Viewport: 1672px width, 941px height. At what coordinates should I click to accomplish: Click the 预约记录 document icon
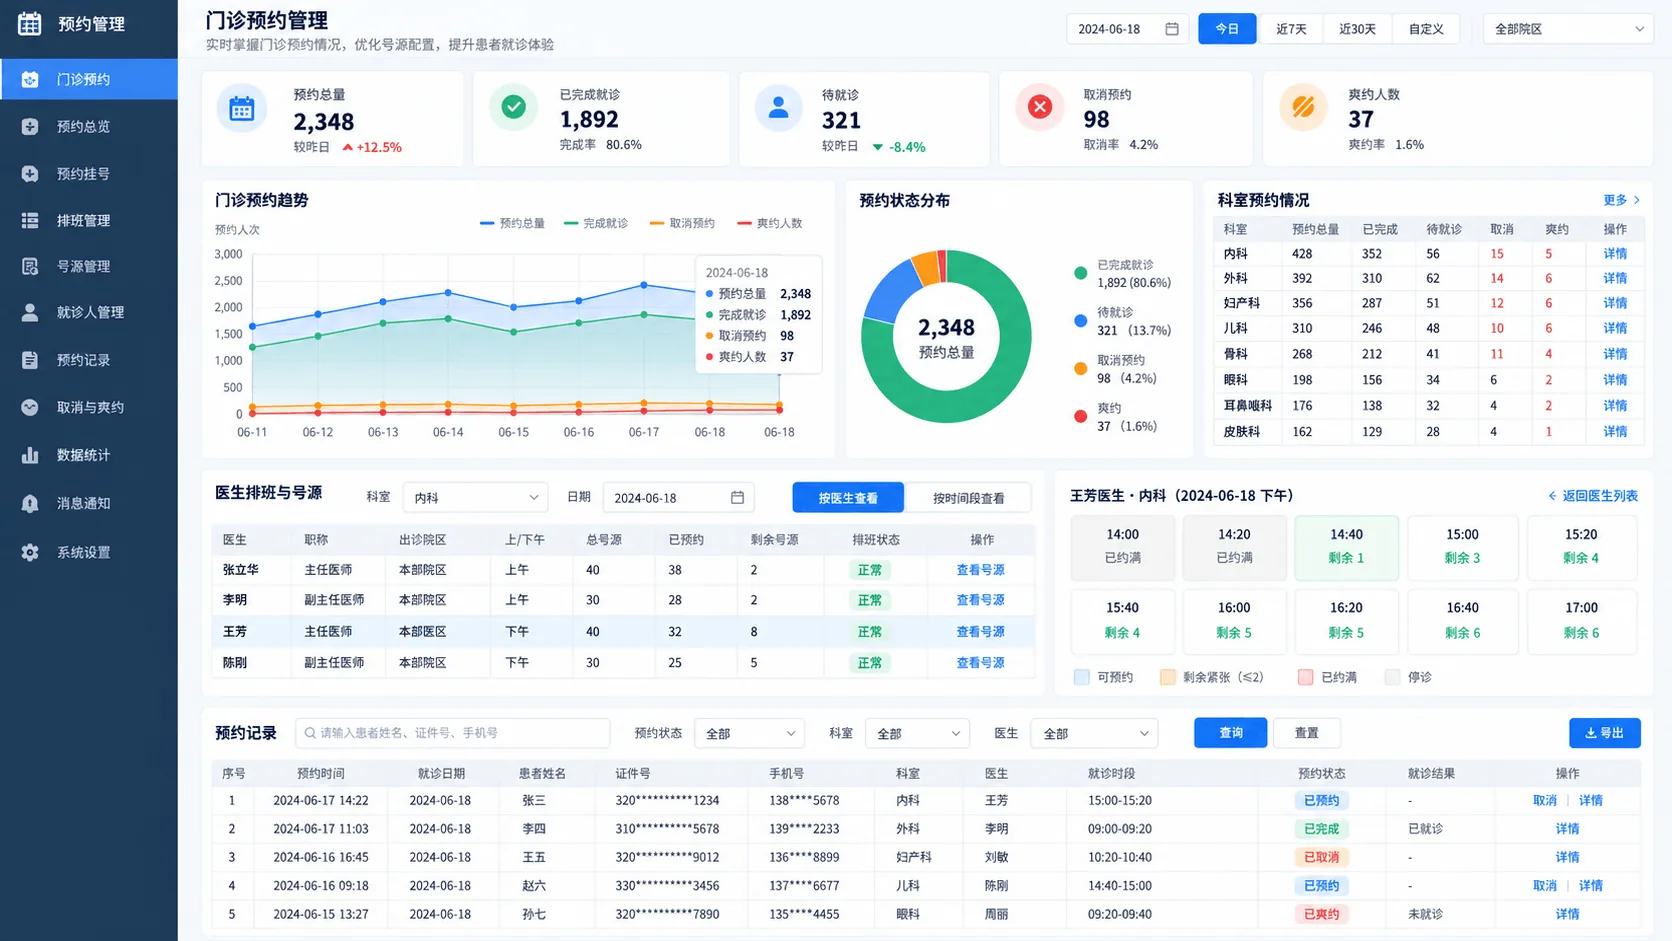pyautogui.click(x=30, y=360)
